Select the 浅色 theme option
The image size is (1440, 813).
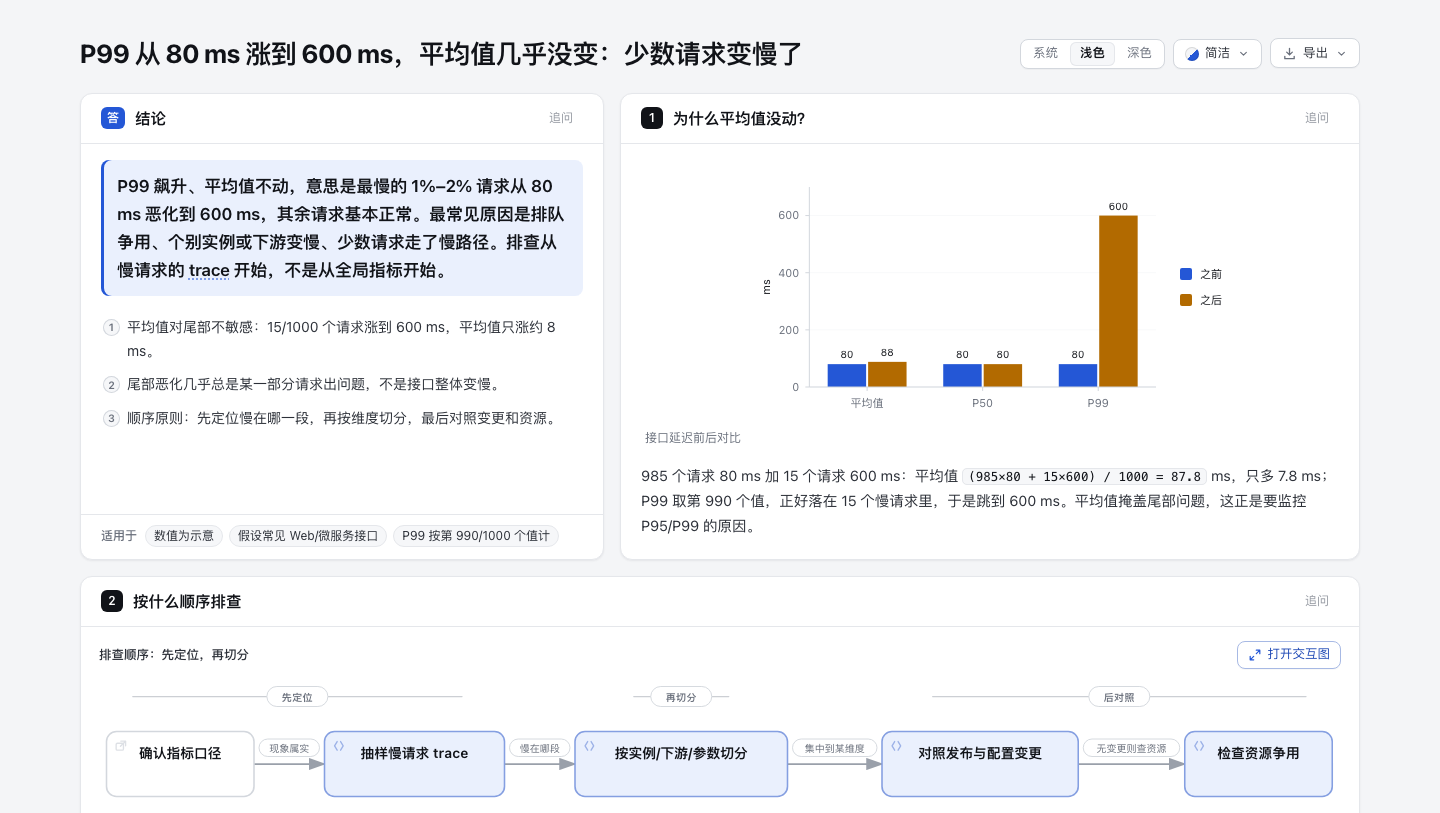pyautogui.click(x=1092, y=53)
